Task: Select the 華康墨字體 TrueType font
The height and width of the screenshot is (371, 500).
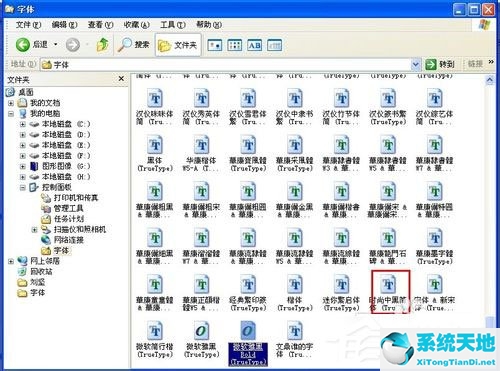Action: (435, 247)
